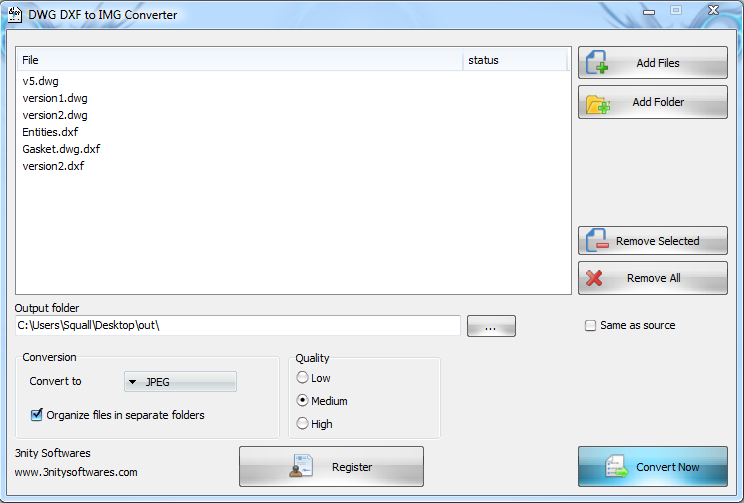The width and height of the screenshot is (744, 503).
Task: Hit the Remove All button text
Action: (x=653, y=278)
